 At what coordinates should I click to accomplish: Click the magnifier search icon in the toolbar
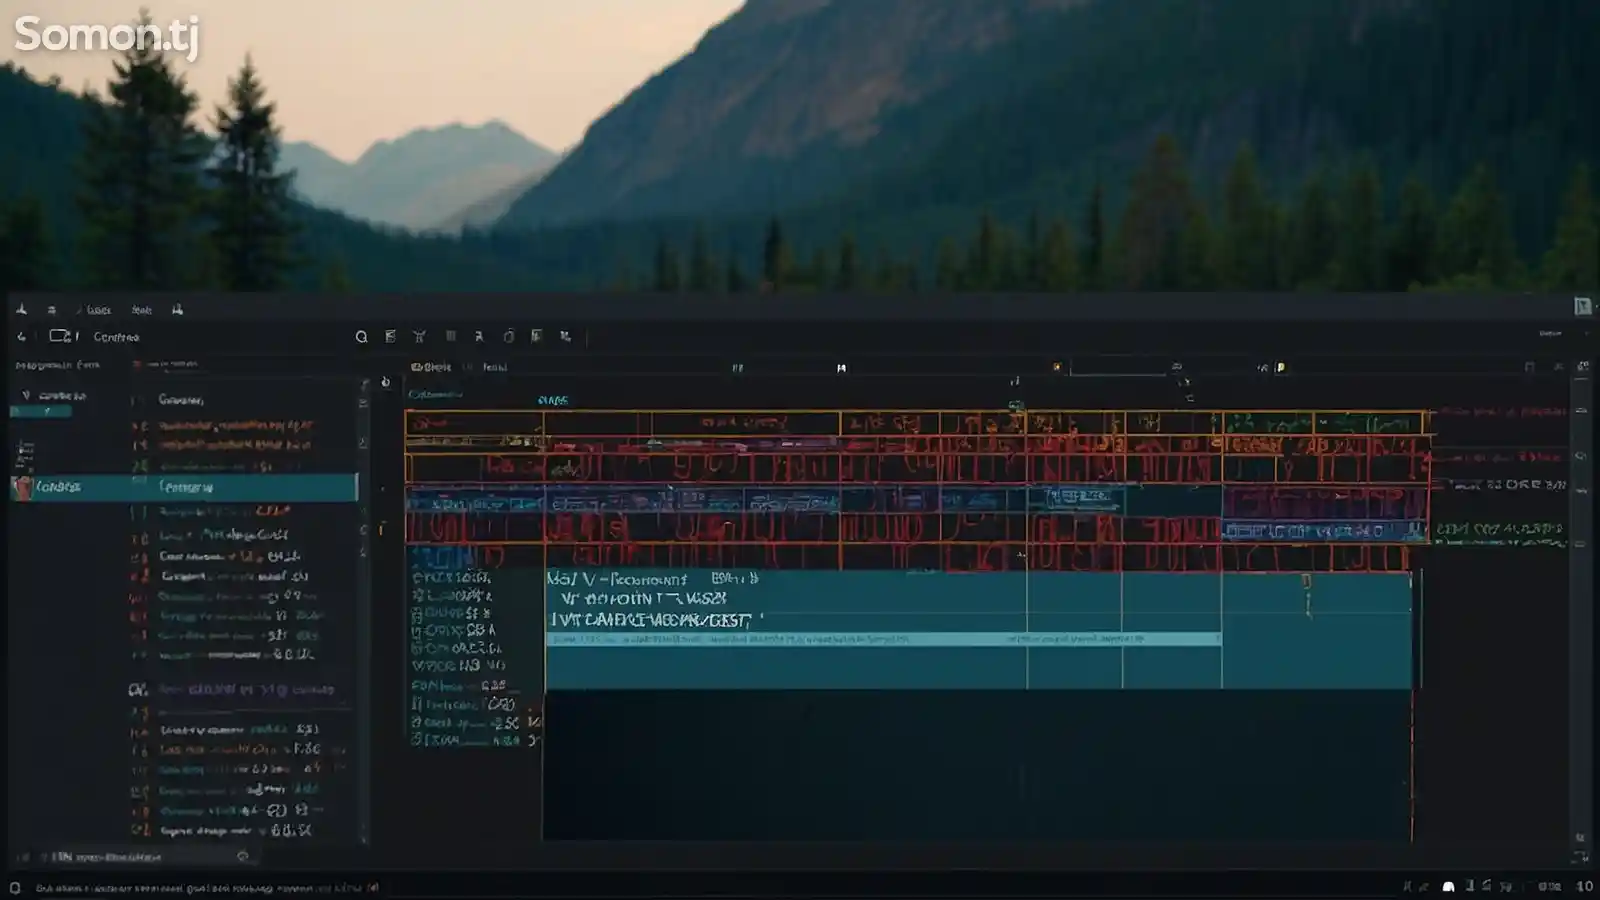pyautogui.click(x=361, y=337)
